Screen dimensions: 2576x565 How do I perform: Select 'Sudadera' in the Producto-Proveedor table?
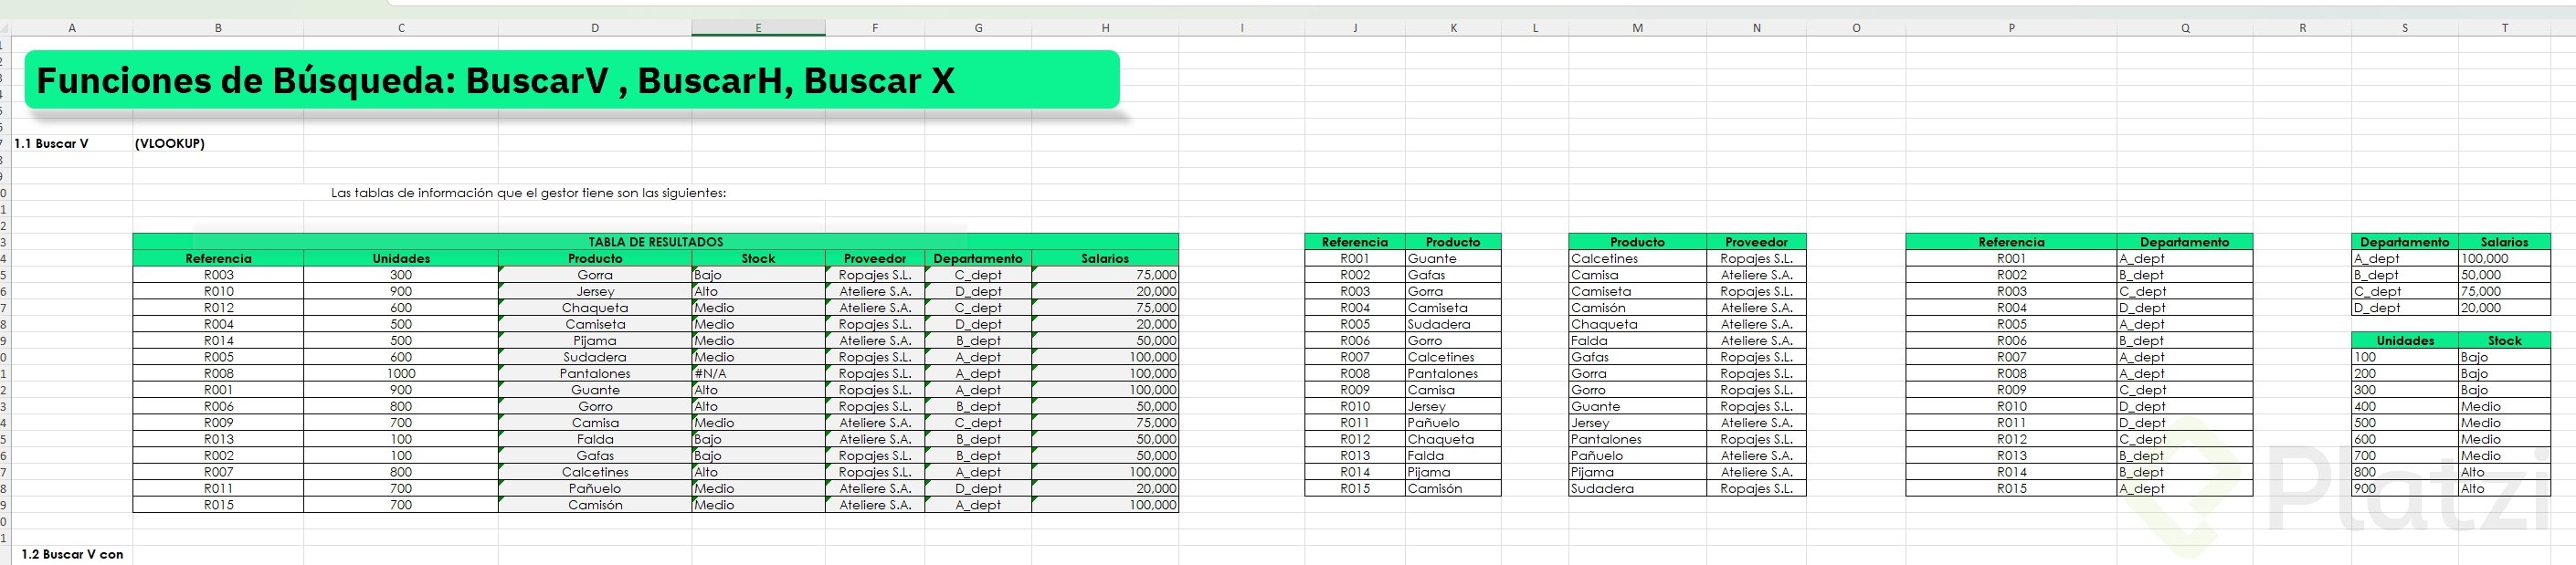pyautogui.click(x=1637, y=488)
